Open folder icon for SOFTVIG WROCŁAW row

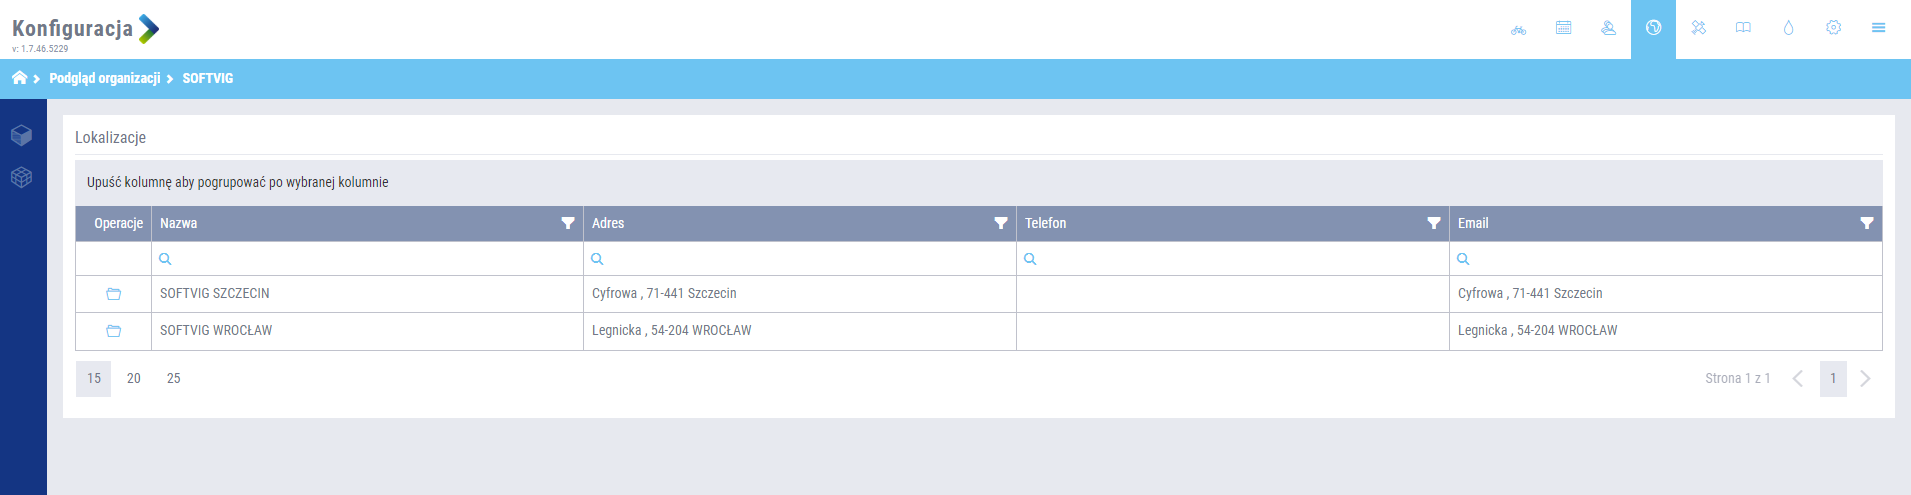click(113, 331)
